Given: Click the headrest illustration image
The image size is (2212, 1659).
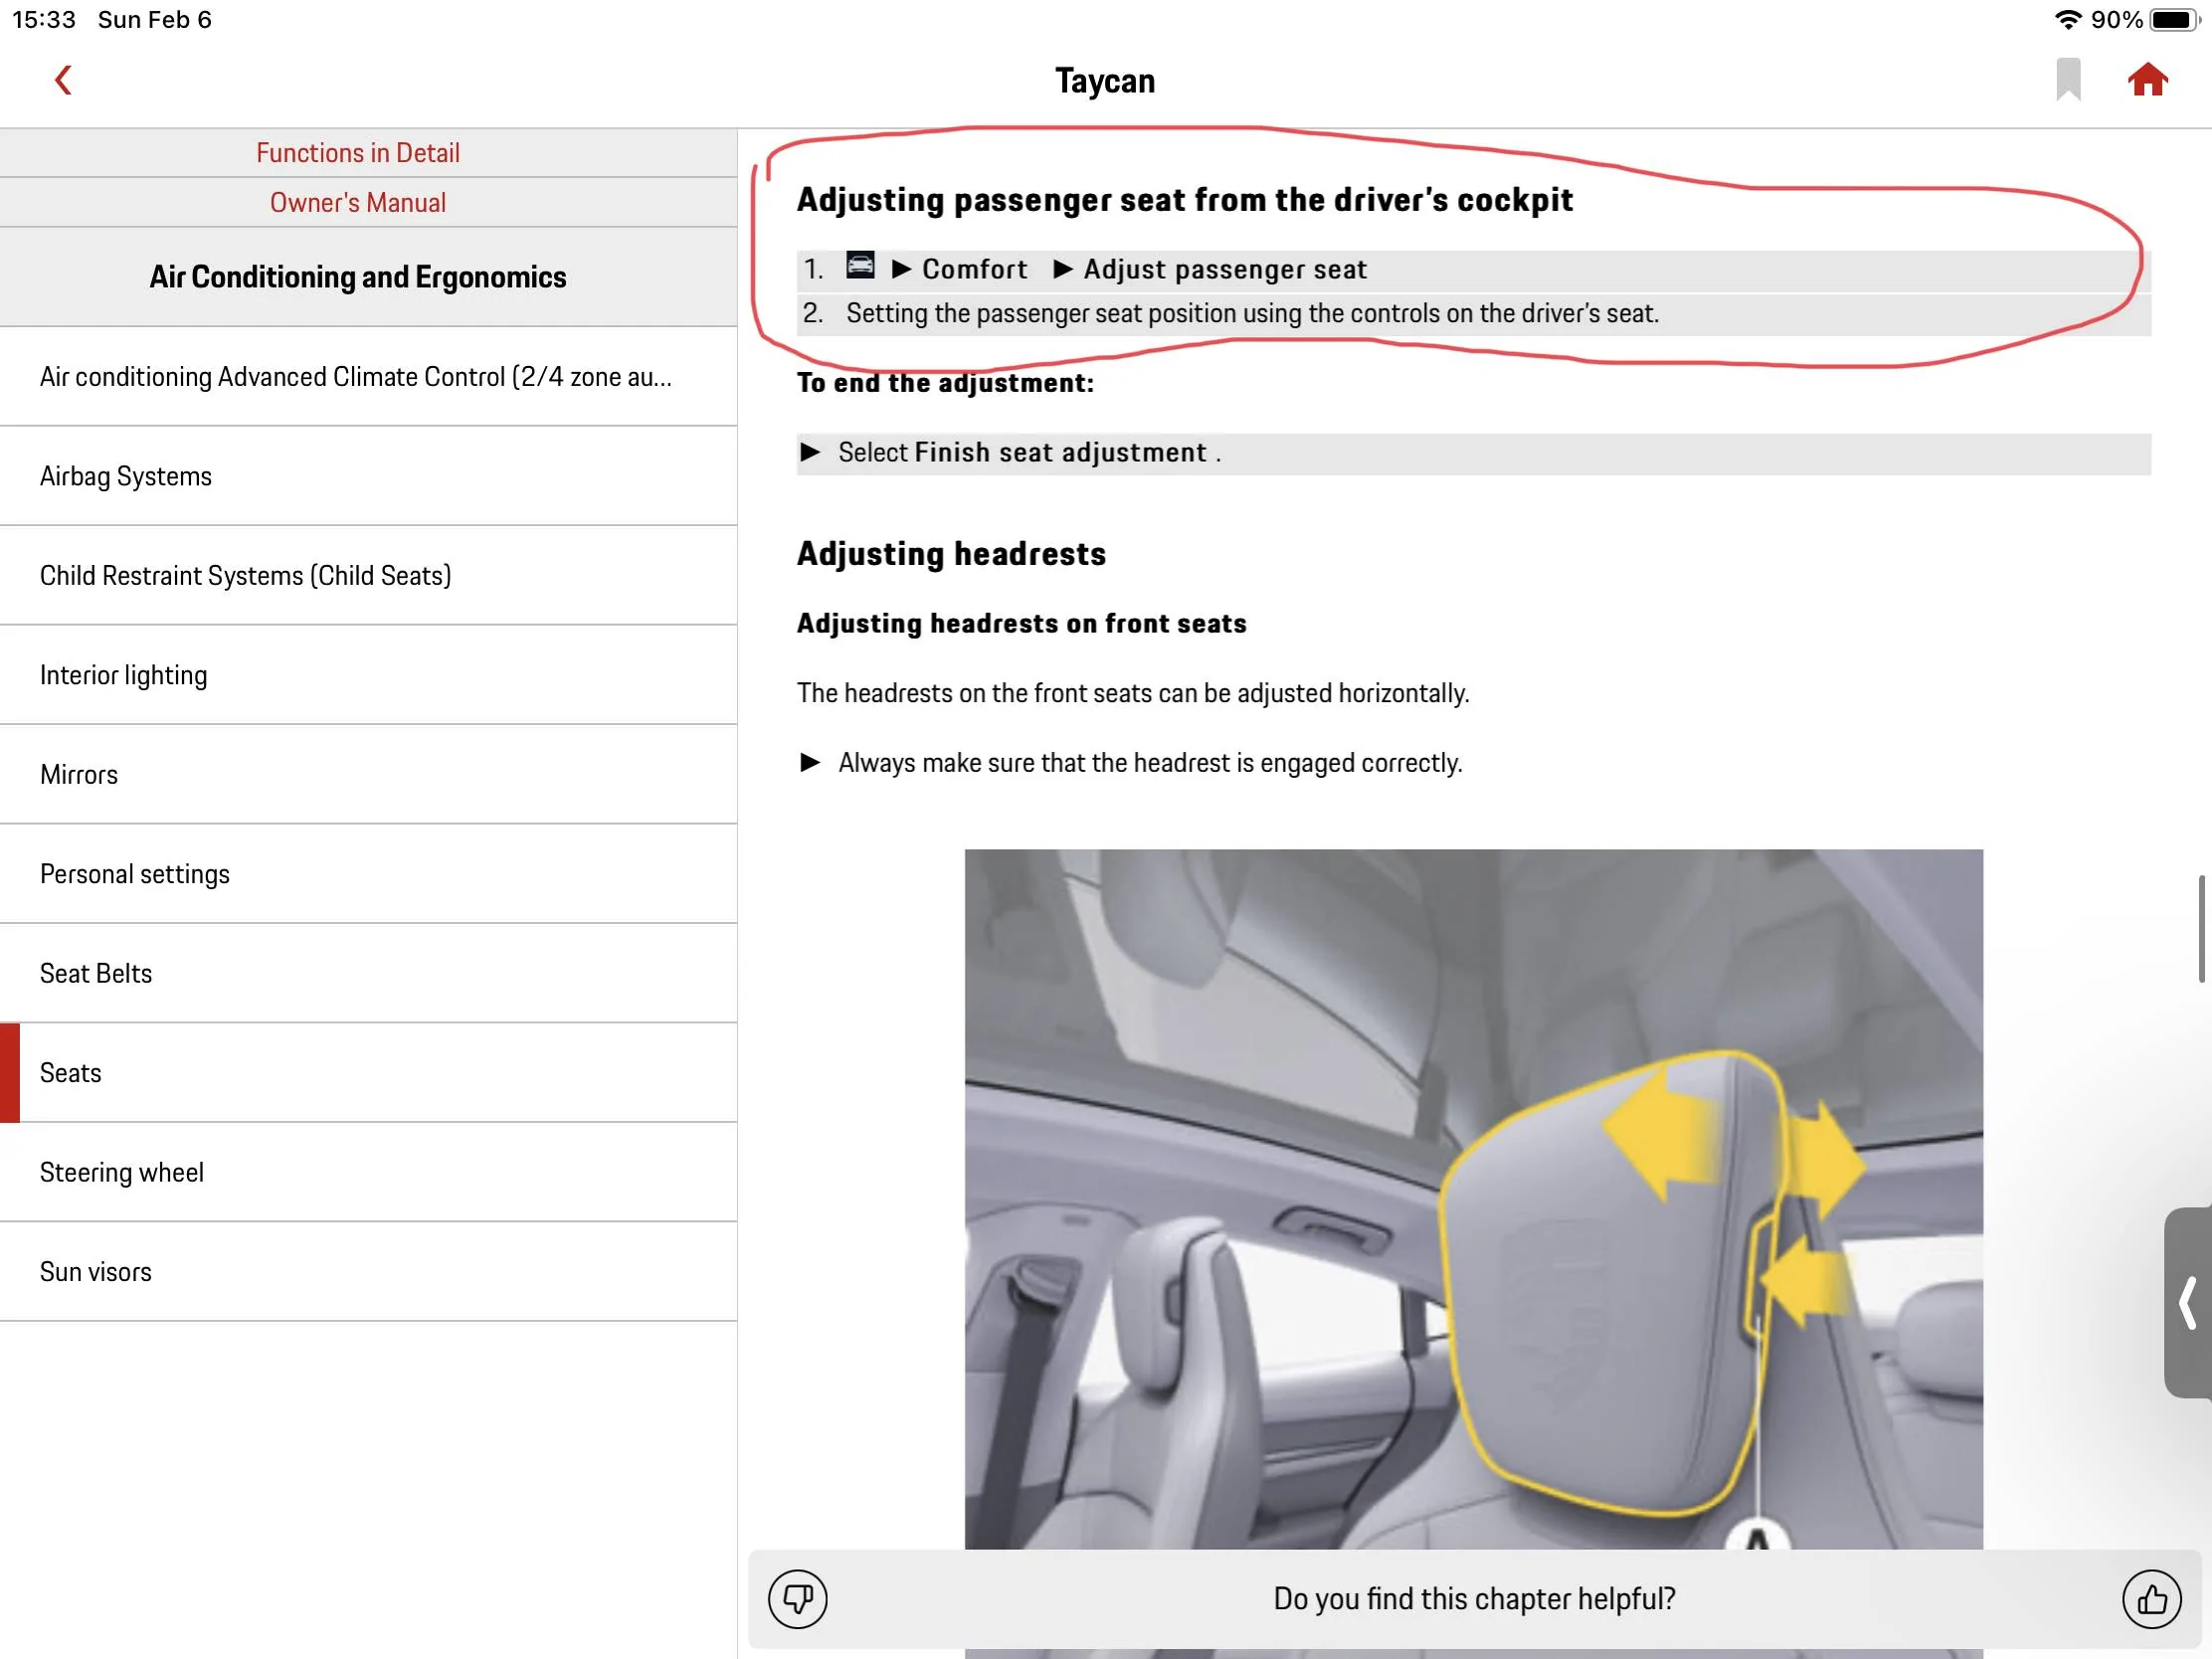Looking at the screenshot, I should 1473,1200.
